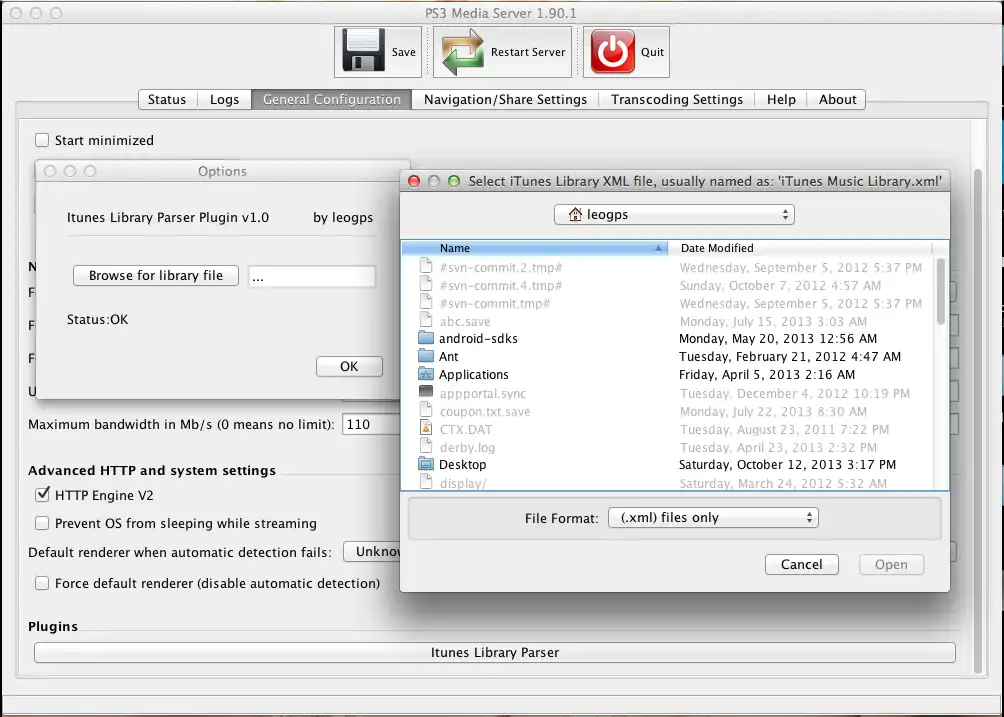Click the red power Quit icon
Screen dimensions: 1004x717
click(x=613, y=51)
